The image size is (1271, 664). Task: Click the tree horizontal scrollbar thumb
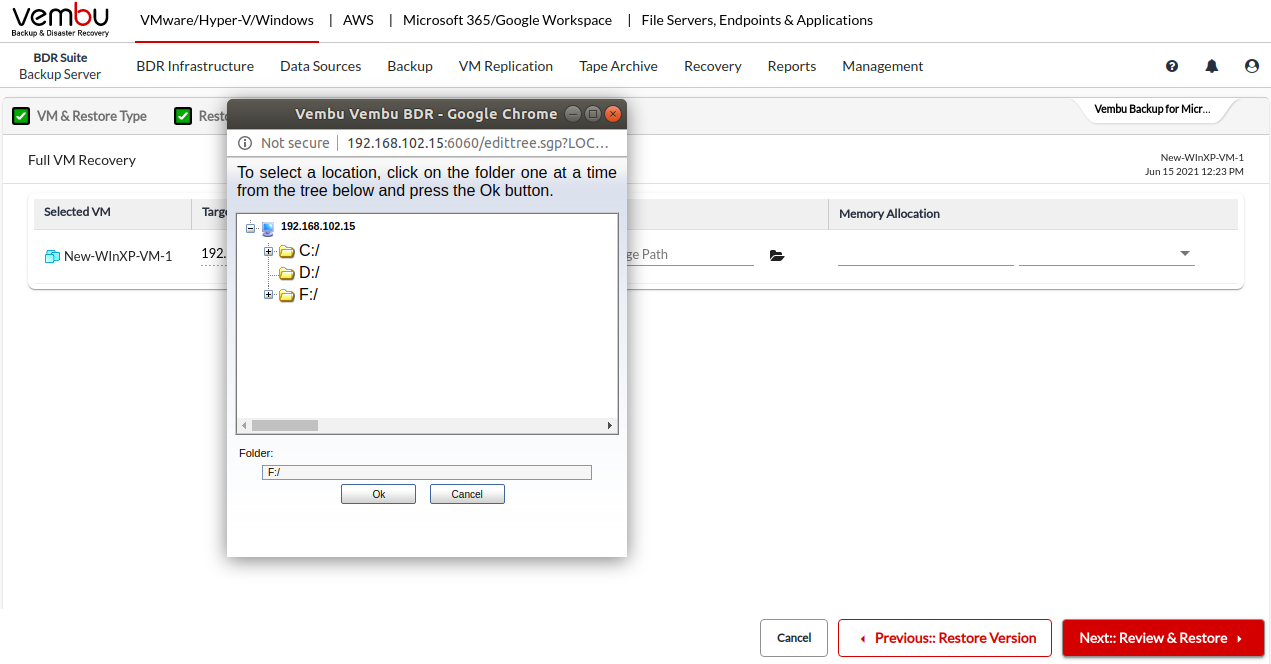pyautogui.click(x=285, y=425)
